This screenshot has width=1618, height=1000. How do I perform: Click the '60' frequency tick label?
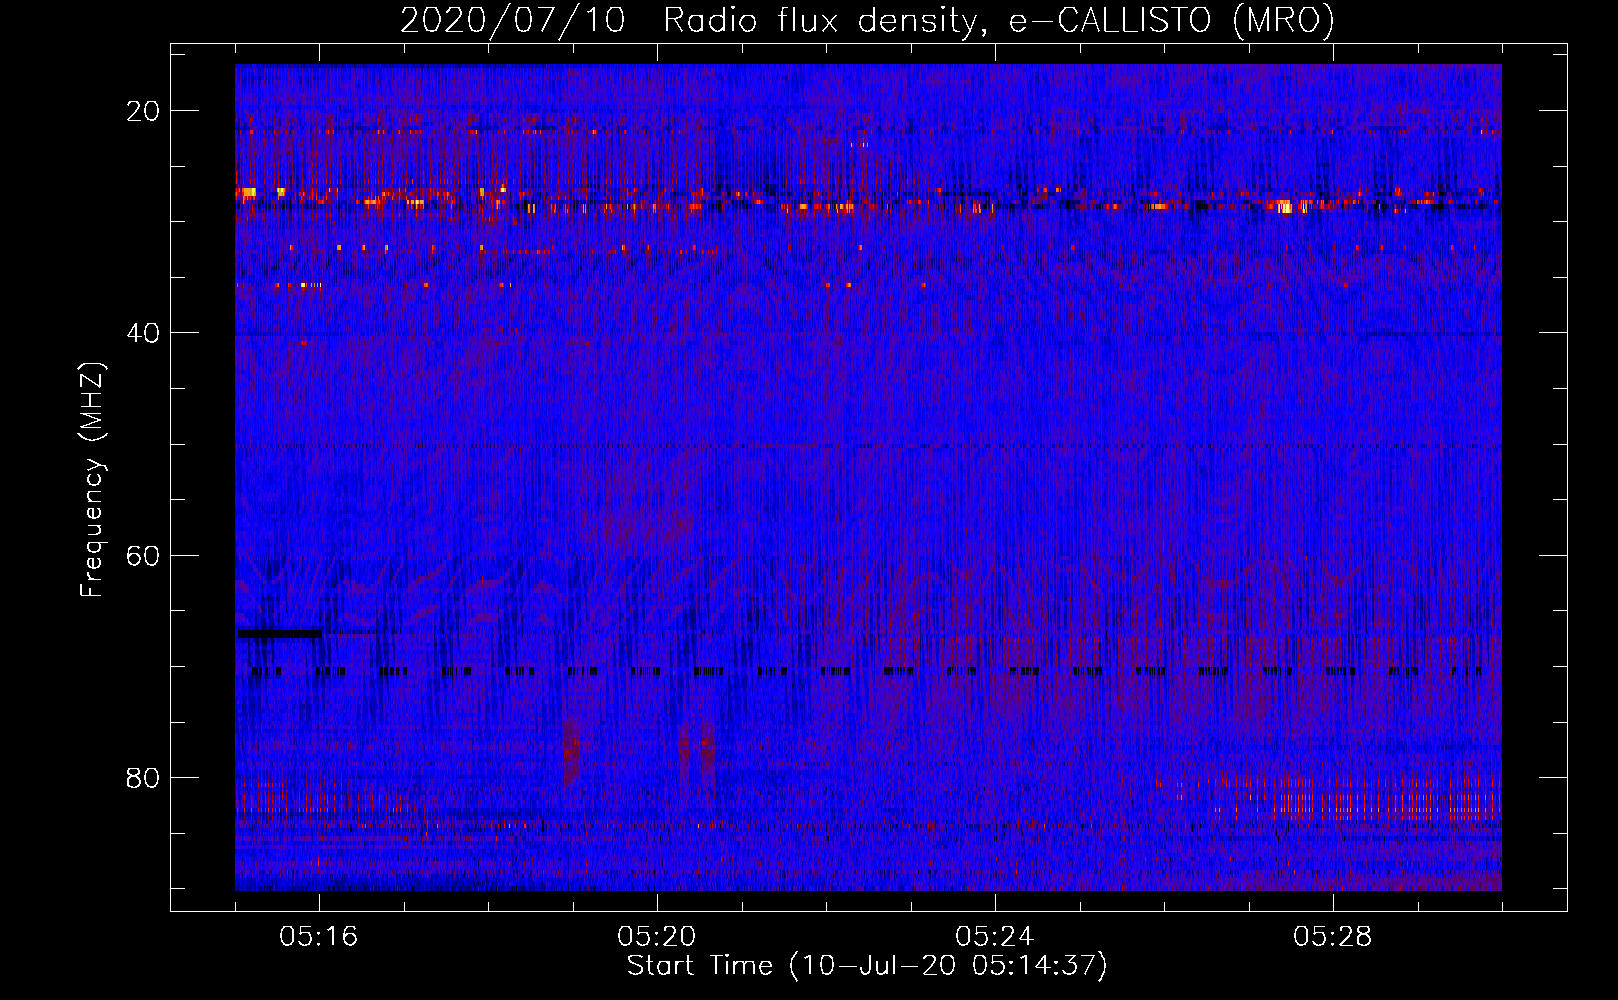143,555
